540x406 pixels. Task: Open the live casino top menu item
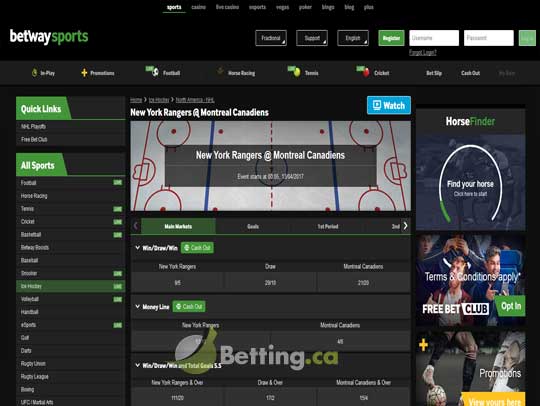(x=227, y=7)
